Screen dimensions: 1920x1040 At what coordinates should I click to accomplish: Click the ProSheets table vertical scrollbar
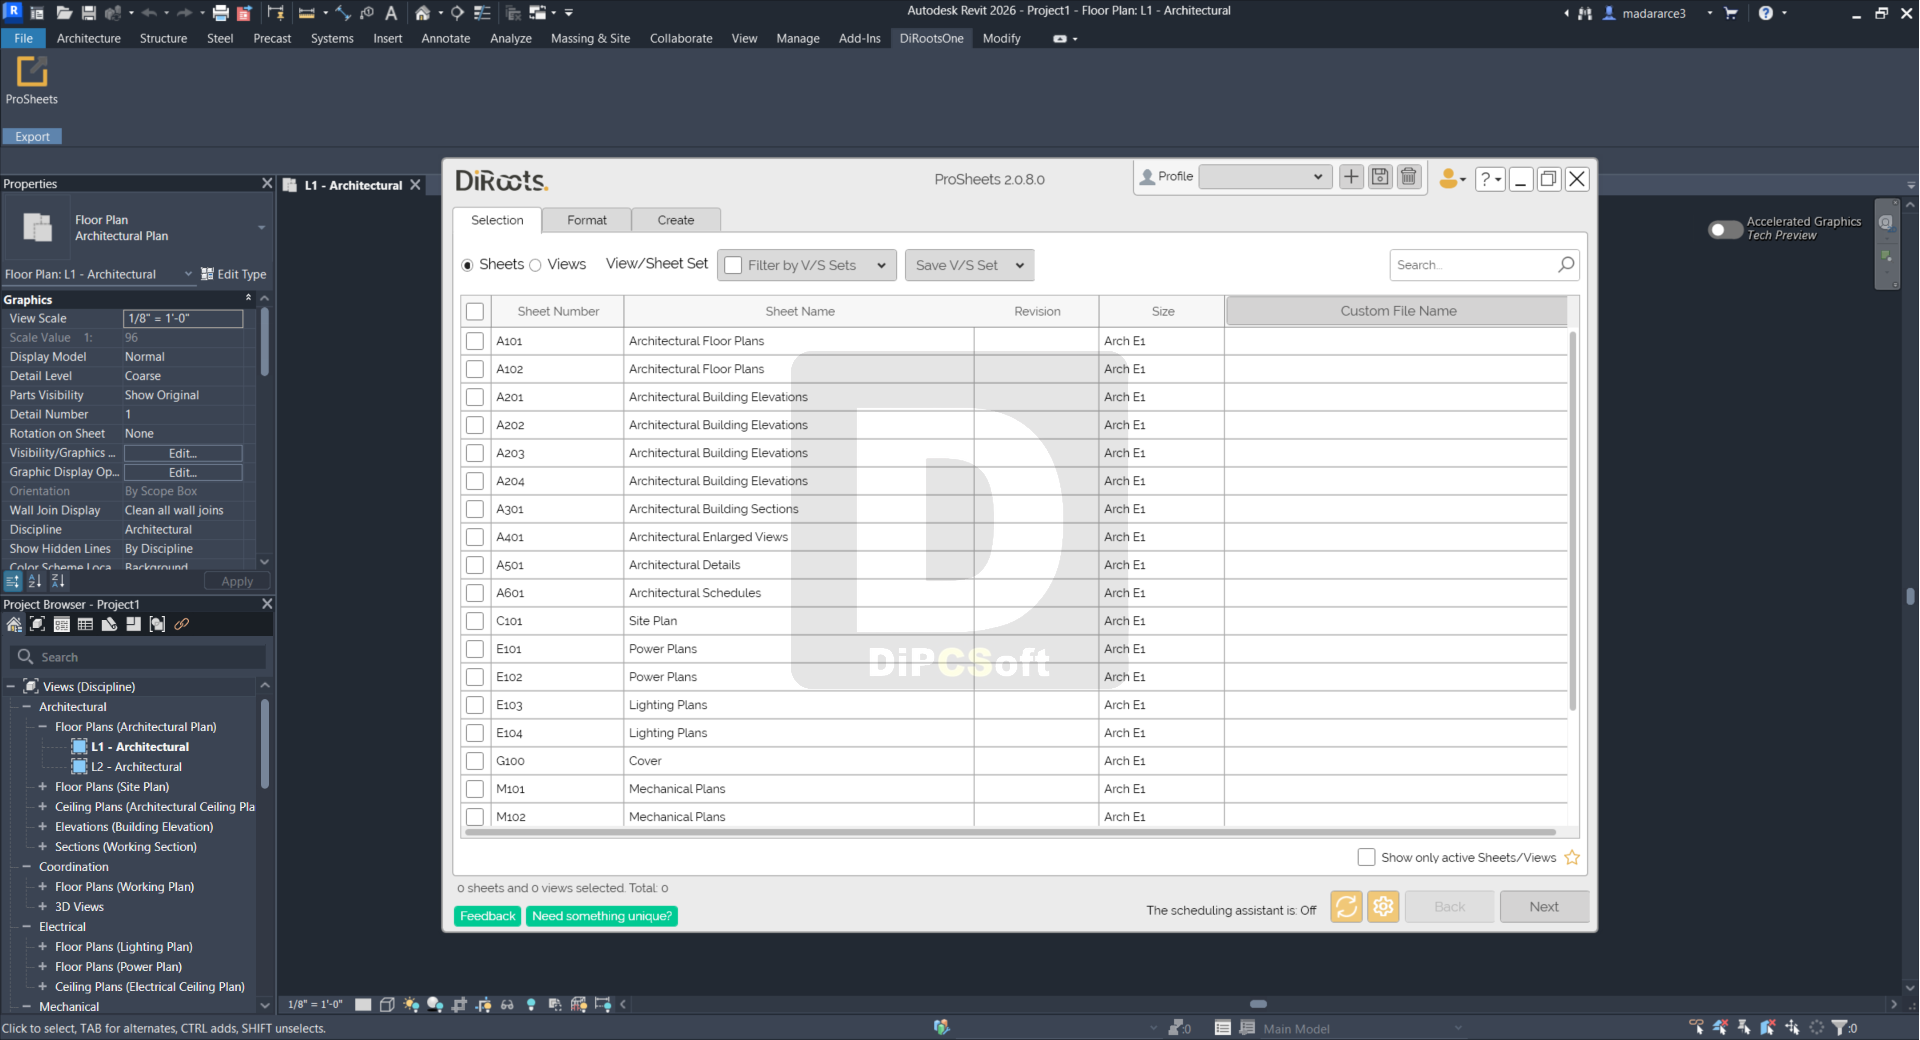point(1573,520)
